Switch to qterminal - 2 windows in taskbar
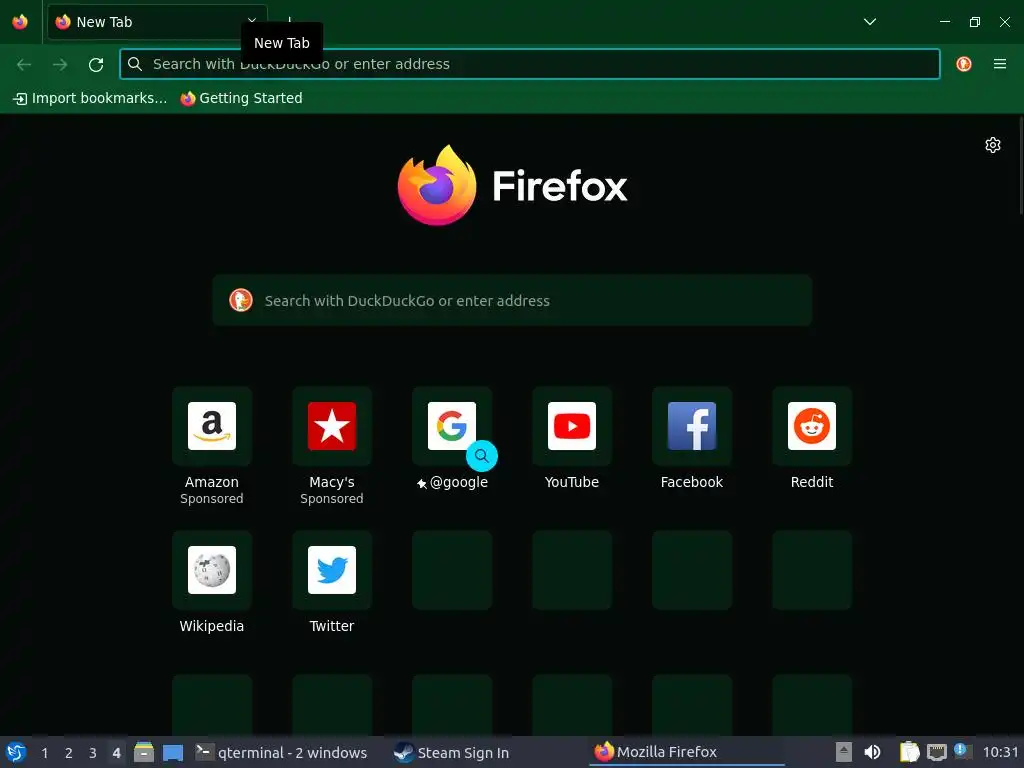1024x768 pixels. tap(281, 753)
